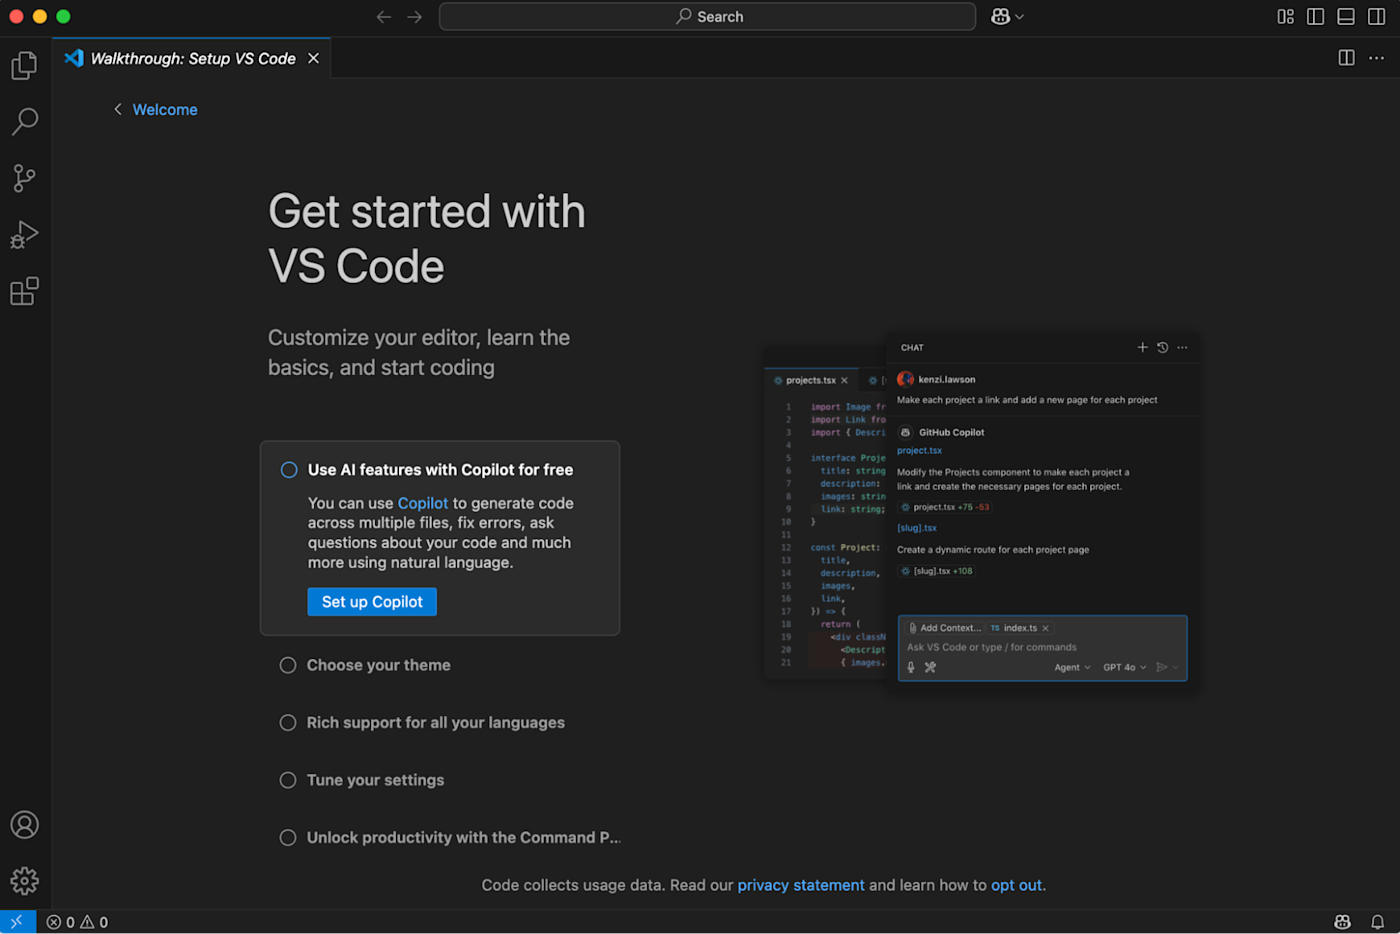Viewport: 1400px width, 934px height.
Task: Open the Accounts menu icon
Action: [x=24, y=825]
